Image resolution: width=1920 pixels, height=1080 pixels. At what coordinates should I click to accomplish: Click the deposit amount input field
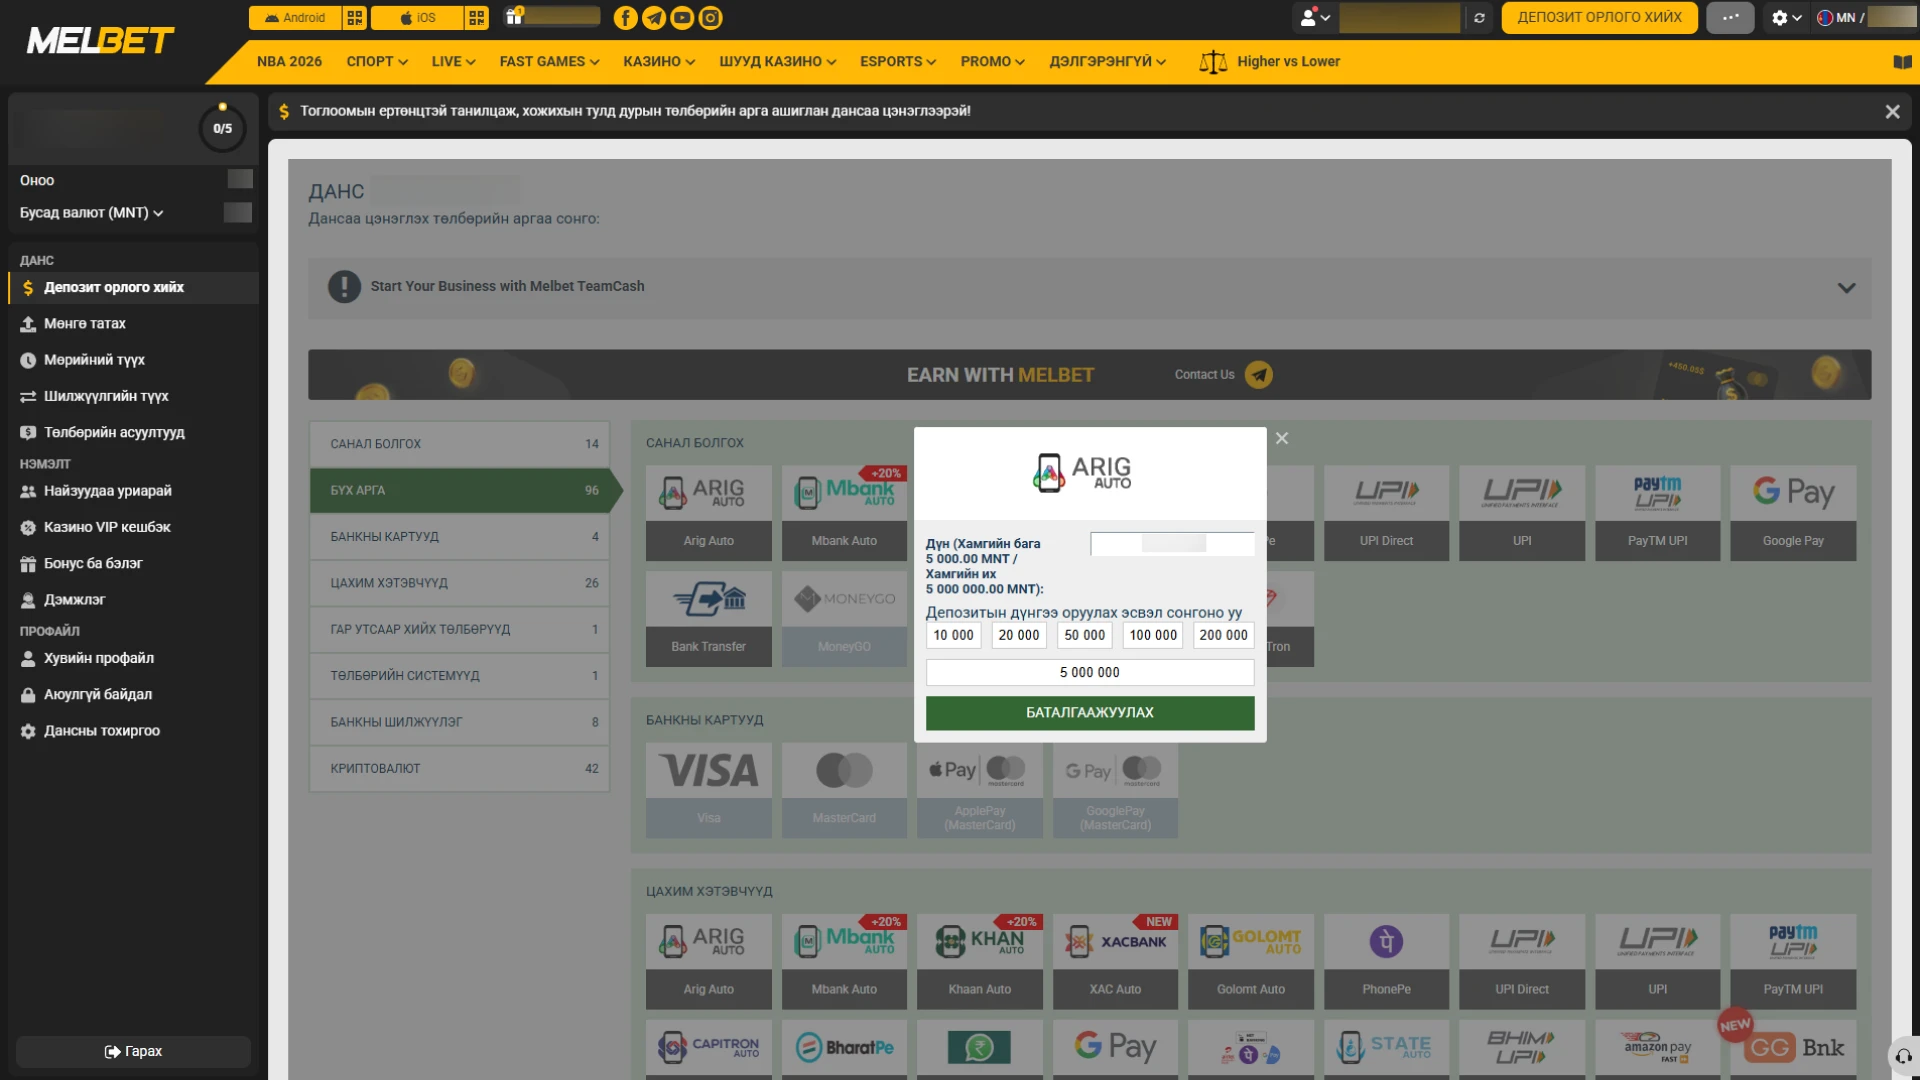pyautogui.click(x=1172, y=543)
